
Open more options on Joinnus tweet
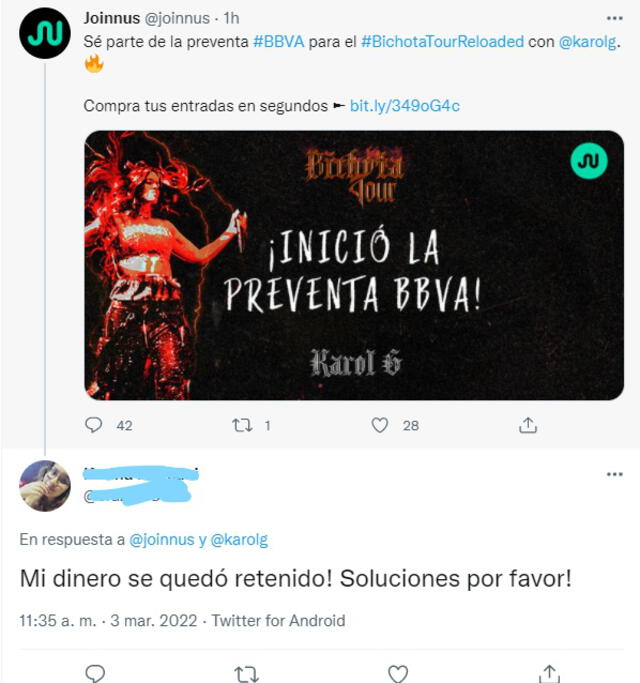coord(614,18)
